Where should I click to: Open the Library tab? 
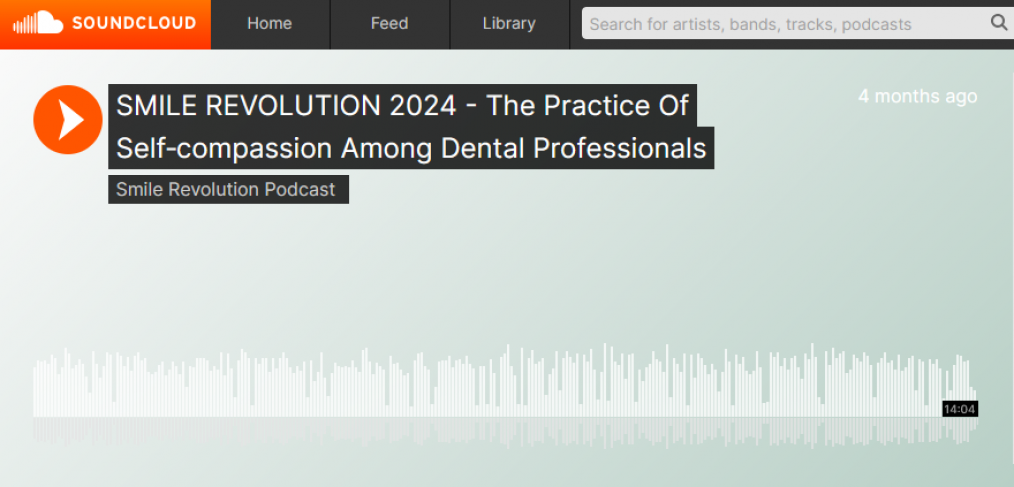[x=509, y=24]
